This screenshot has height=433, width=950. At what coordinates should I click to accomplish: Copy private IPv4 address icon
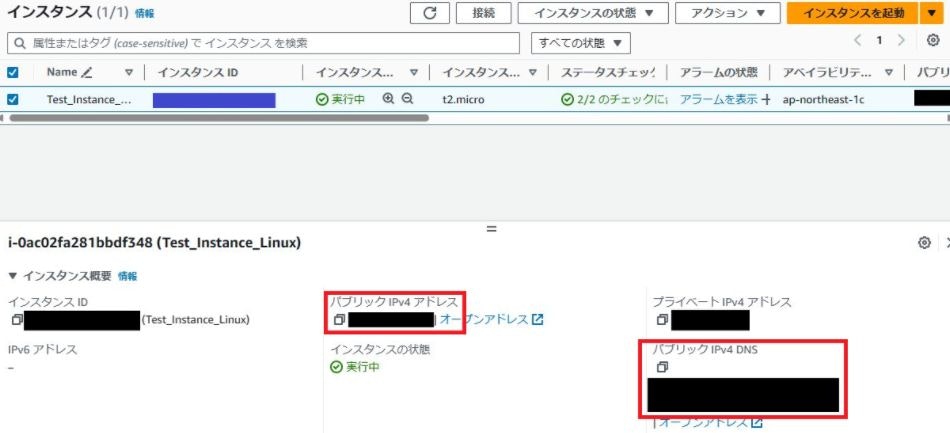pyautogui.click(x=662, y=319)
